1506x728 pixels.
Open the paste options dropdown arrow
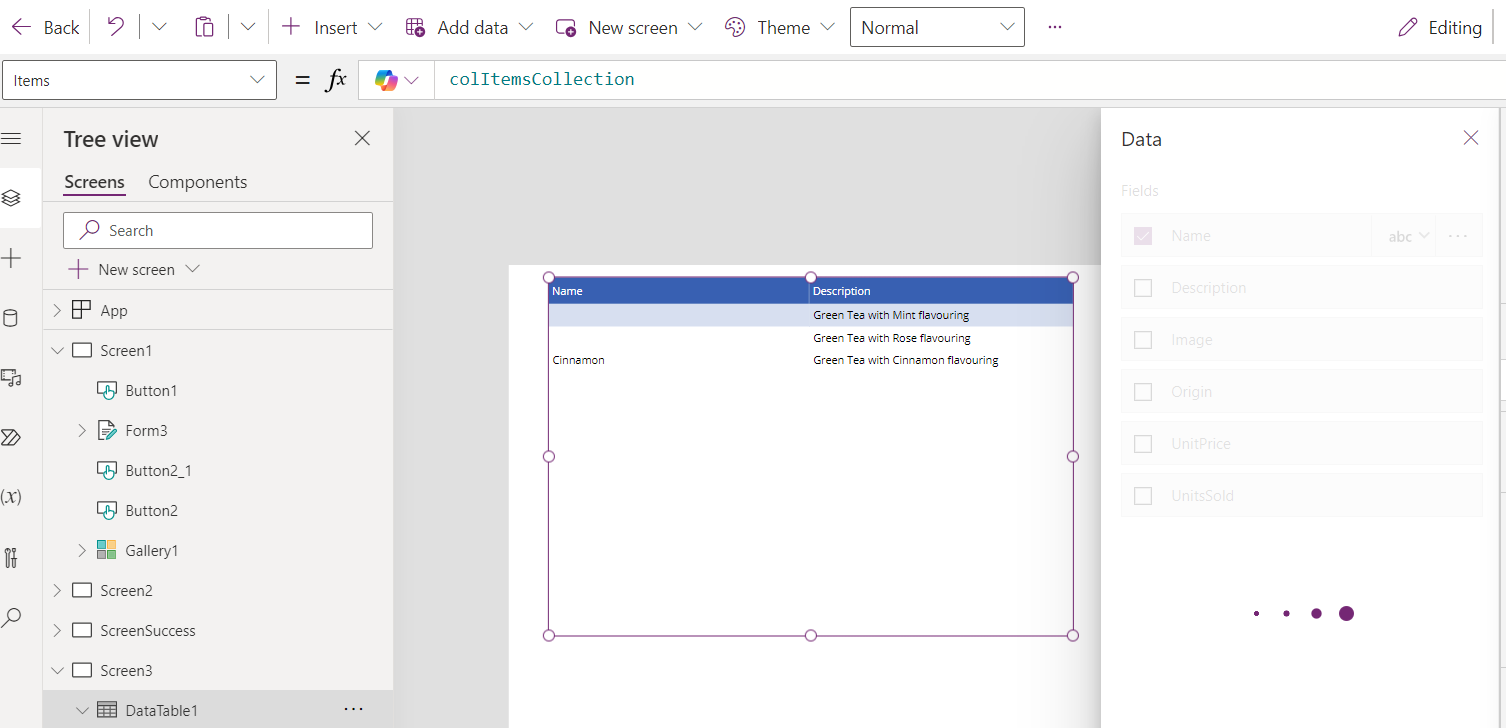(x=248, y=27)
